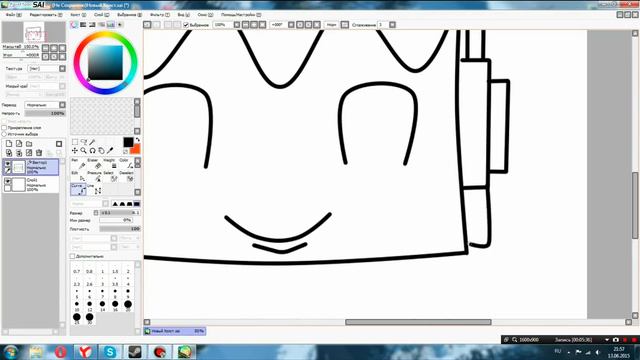Activate the move tool
Viewport: 640px width, 360px height.
coord(75,151)
